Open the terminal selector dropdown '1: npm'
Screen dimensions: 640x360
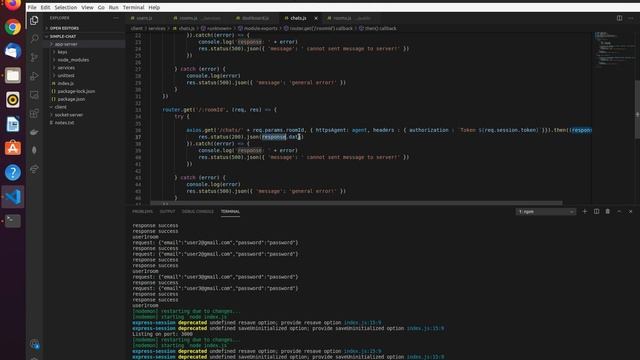pos(546,211)
